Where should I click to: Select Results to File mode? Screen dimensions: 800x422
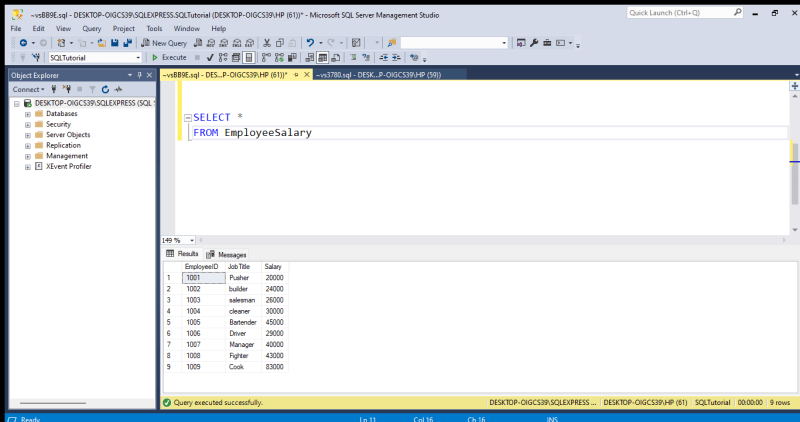tap(336, 58)
